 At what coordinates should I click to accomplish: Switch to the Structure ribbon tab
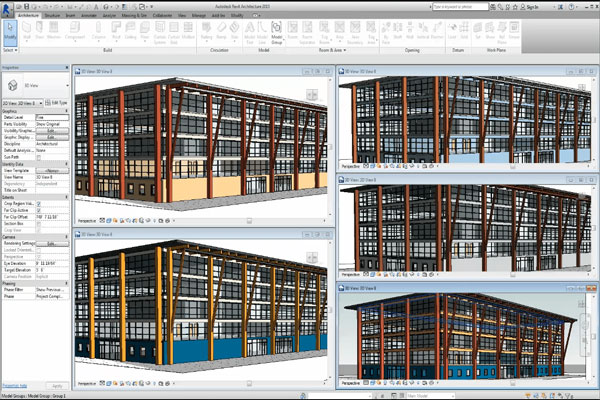tap(52, 16)
